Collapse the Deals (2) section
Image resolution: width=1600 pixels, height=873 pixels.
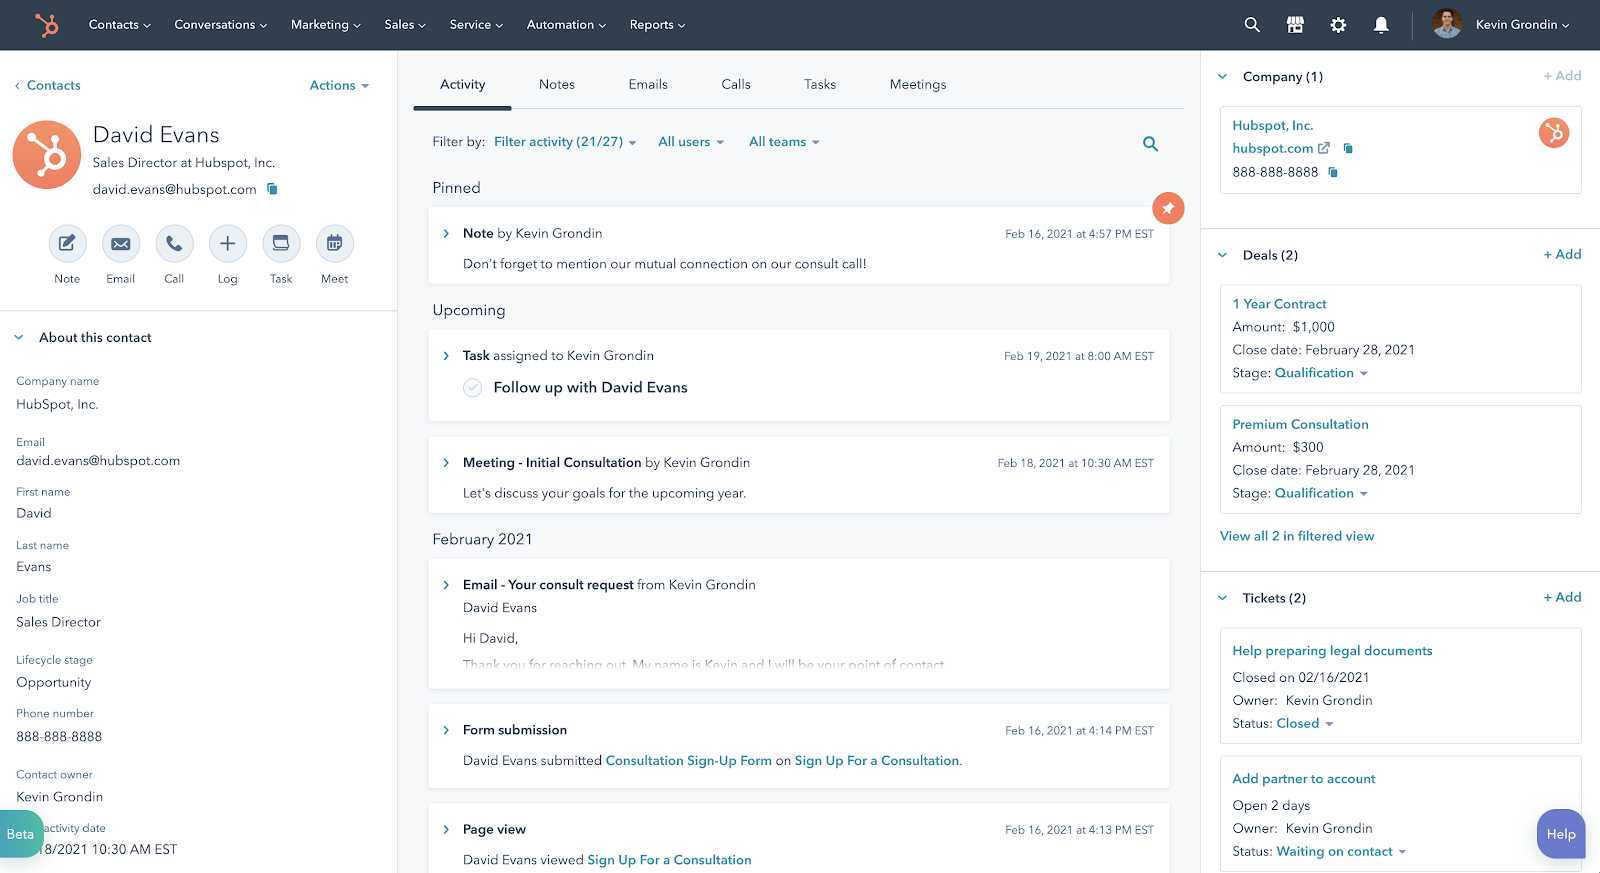pyautogui.click(x=1222, y=255)
